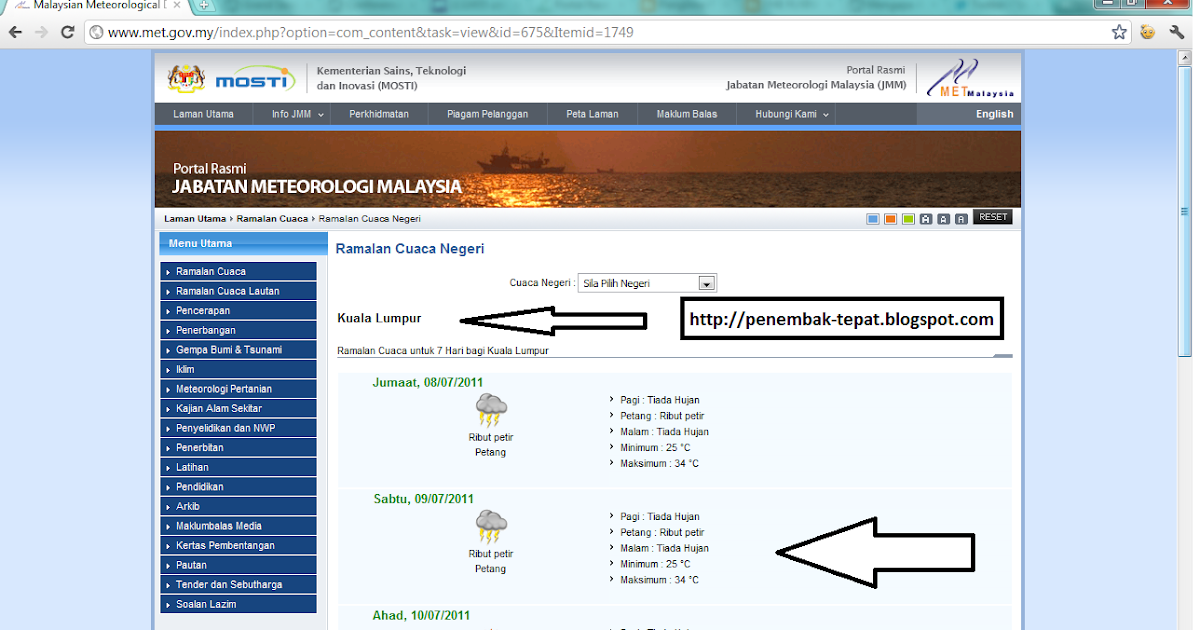
Task: Open Penyelidikan dan NWP in the side menu
Action: pyautogui.click(x=238, y=428)
